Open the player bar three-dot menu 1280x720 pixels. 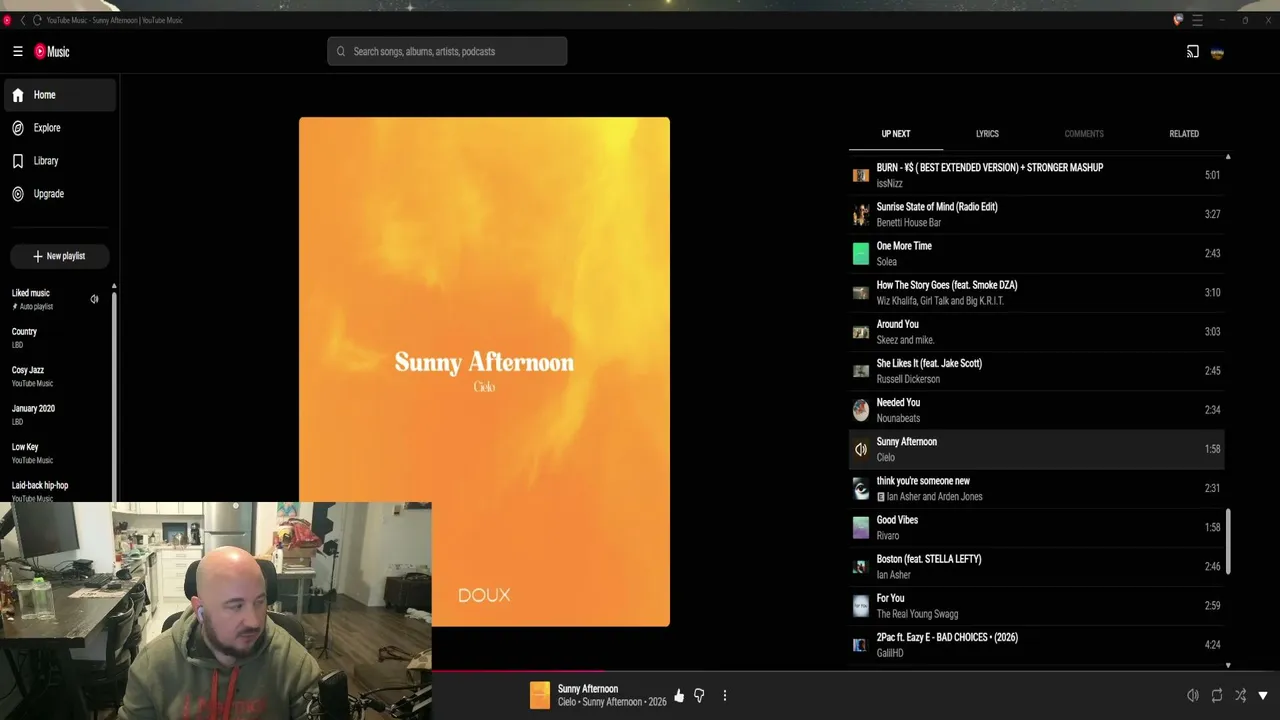pos(725,696)
